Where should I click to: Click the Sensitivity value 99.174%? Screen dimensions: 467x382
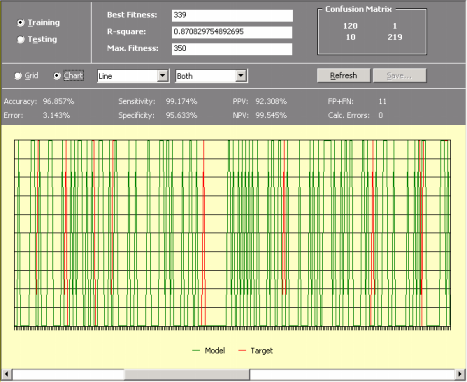coord(181,101)
